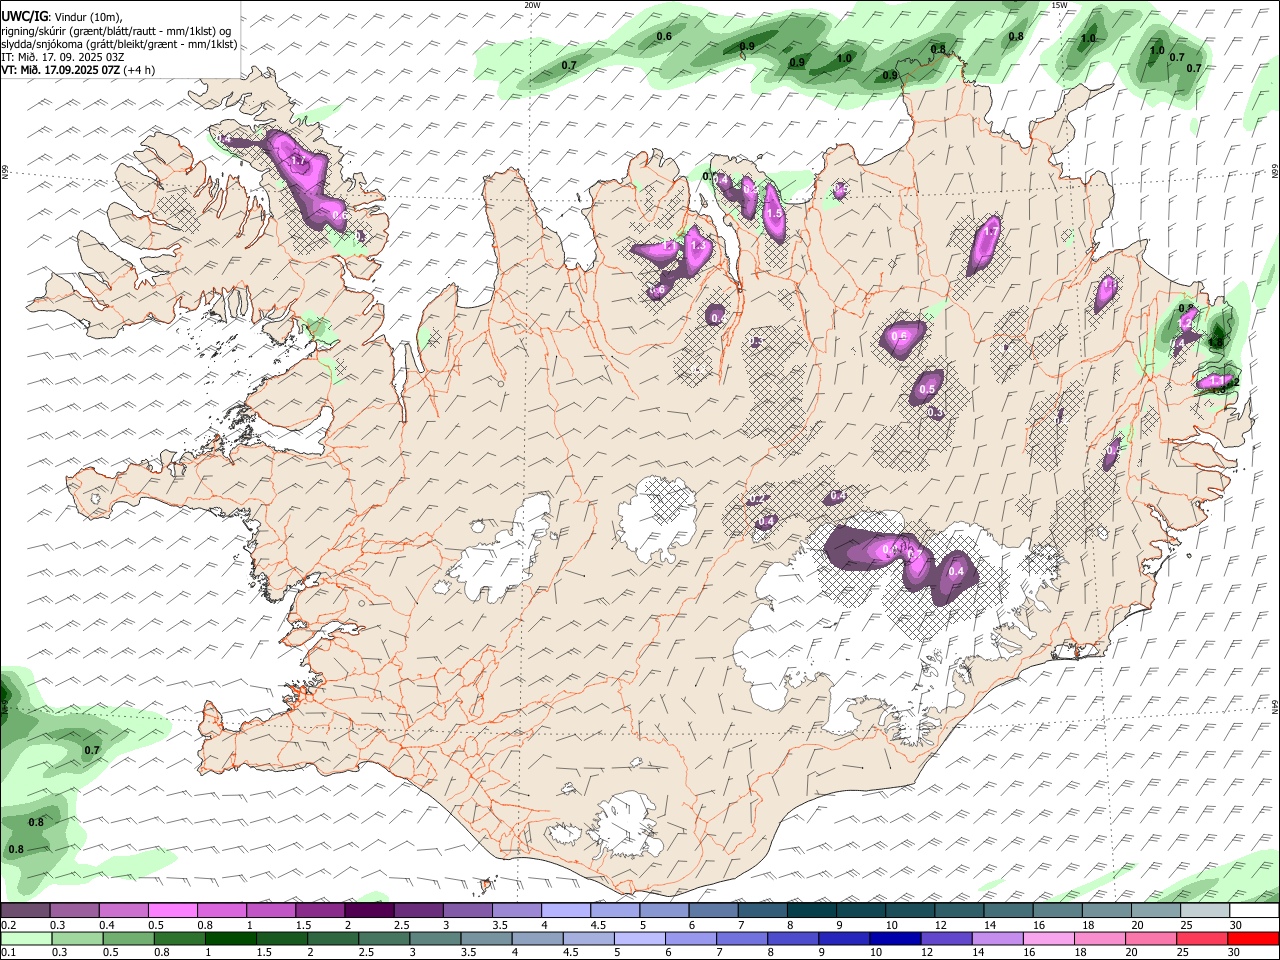Image resolution: width=1280 pixels, height=960 pixels.
Task: Click the 30 label in the lower legend row
Action: [1236, 953]
